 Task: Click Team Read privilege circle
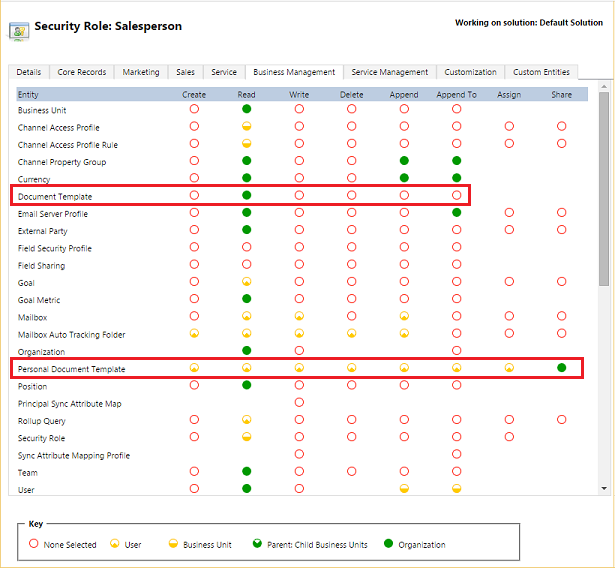[x=246, y=472]
